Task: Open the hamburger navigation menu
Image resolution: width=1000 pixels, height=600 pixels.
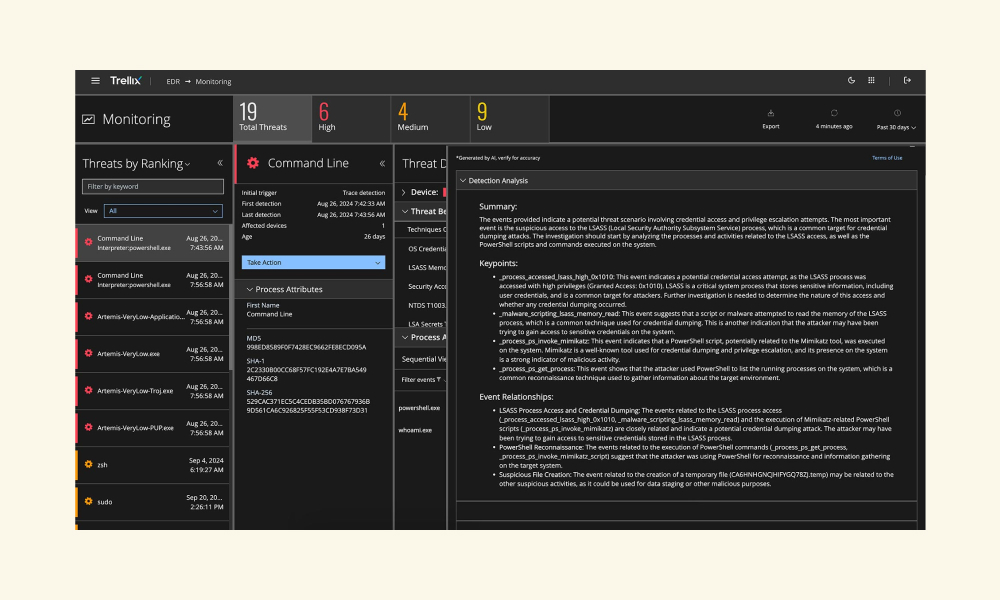Action: point(95,81)
